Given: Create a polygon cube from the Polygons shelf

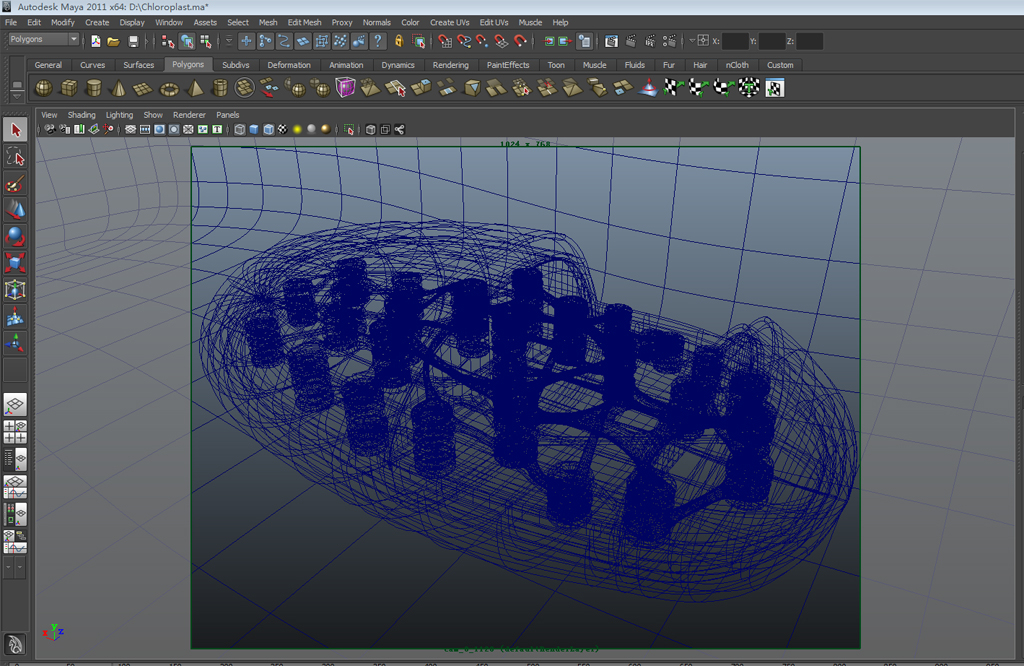Looking at the screenshot, I should coord(68,87).
